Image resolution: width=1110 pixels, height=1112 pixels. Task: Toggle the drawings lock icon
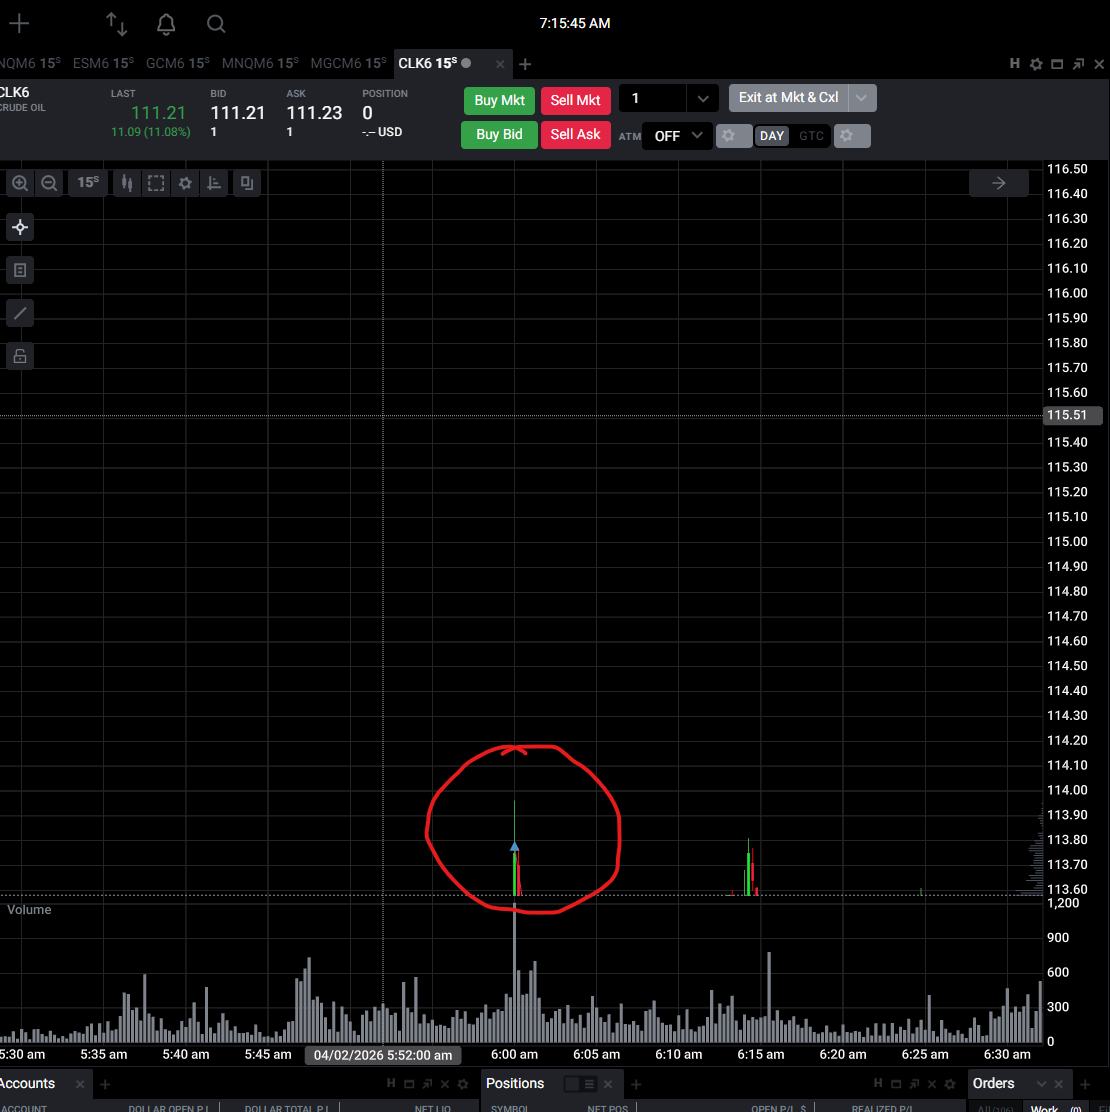pyautogui.click(x=20, y=356)
